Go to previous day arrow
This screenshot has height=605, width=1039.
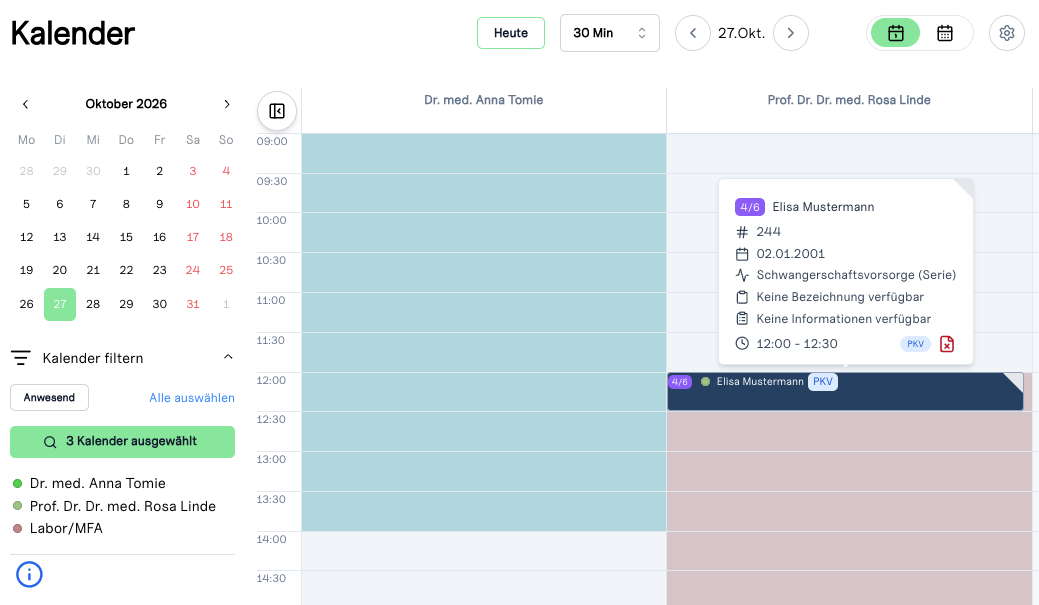pos(693,33)
